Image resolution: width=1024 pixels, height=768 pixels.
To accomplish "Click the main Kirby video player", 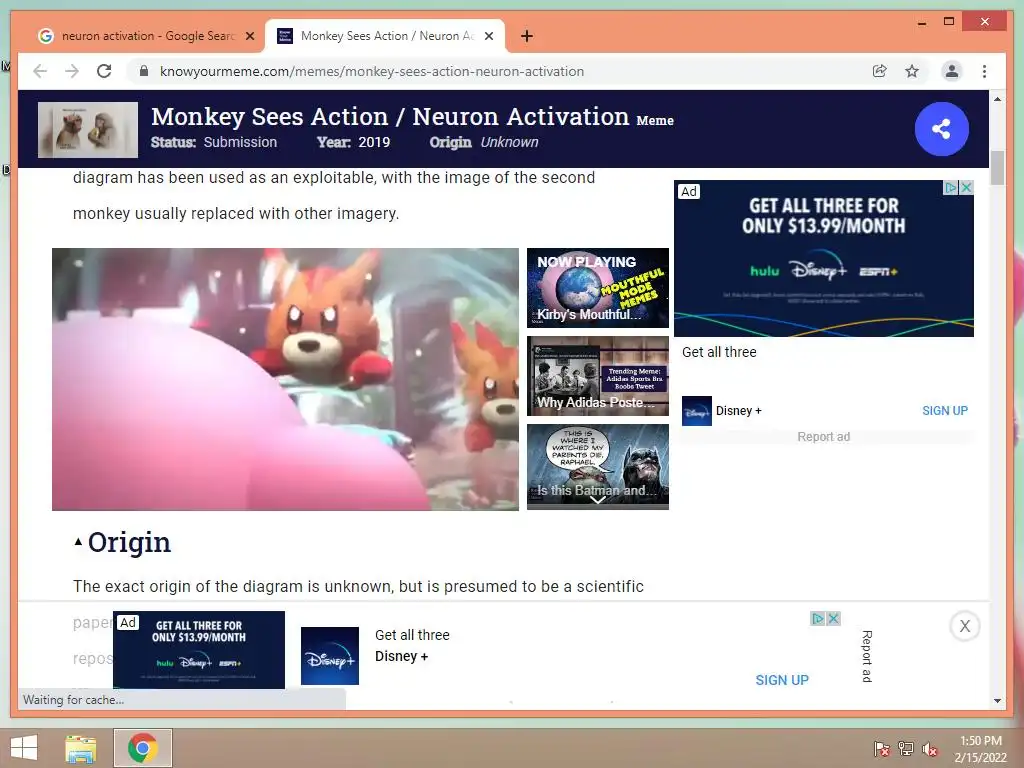I will tap(285, 379).
